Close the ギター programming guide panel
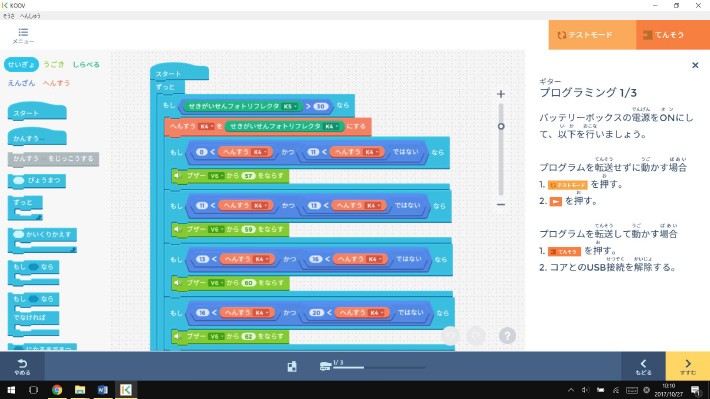710x399 pixels. pos(695,65)
